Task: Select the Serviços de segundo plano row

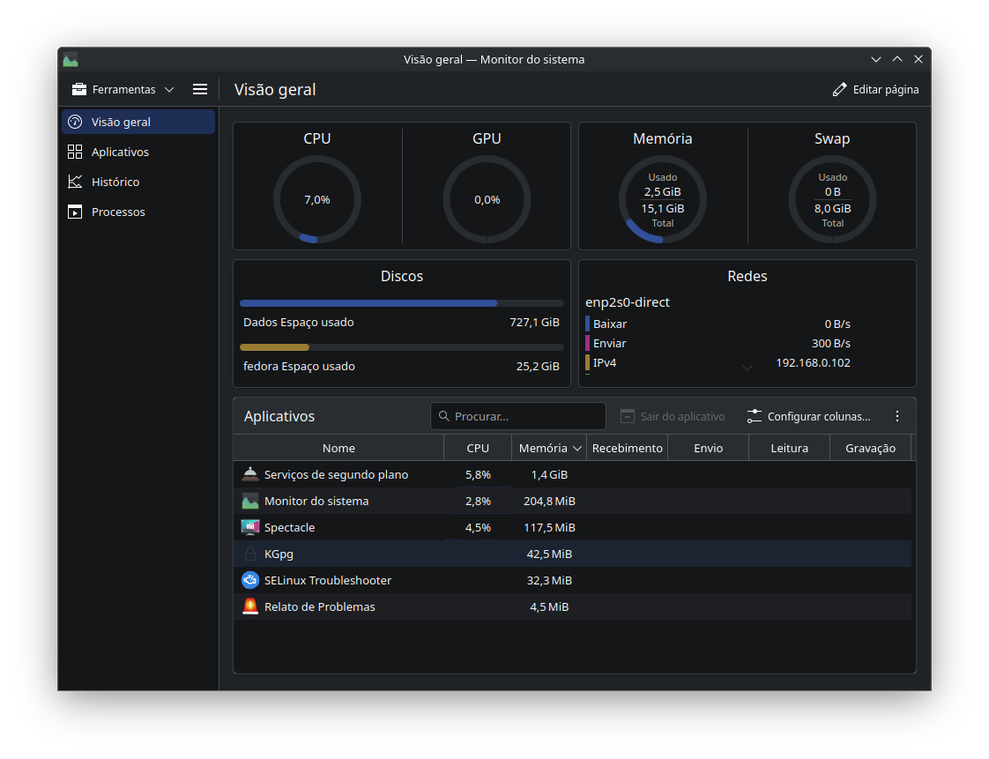Action: (573, 474)
